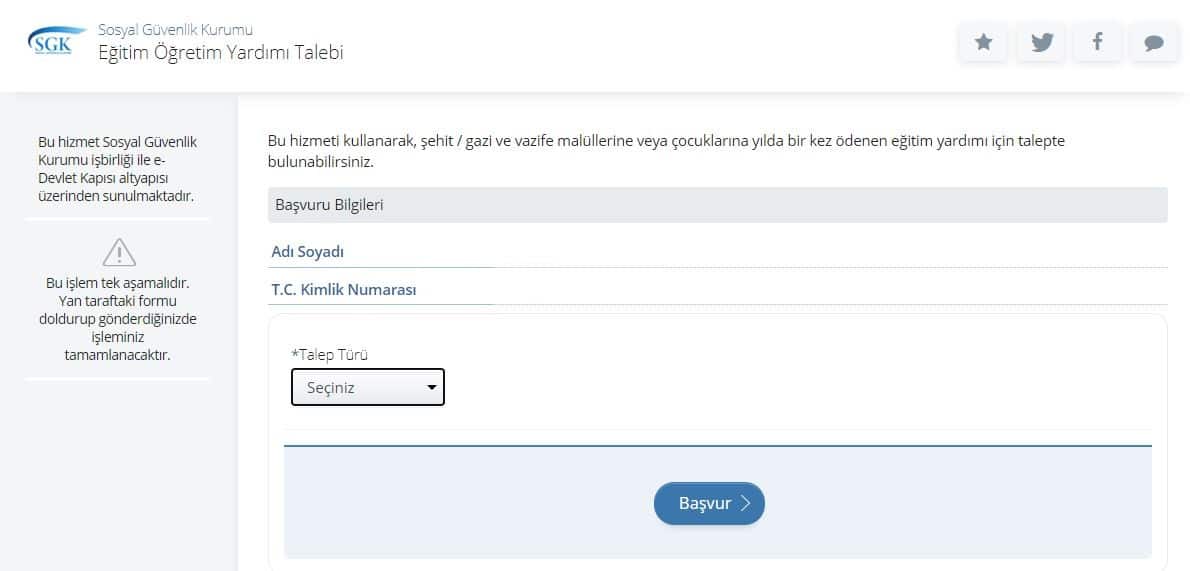Click the Eğitim Öğretim Yardımı Talebi title

tap(220, 53)
